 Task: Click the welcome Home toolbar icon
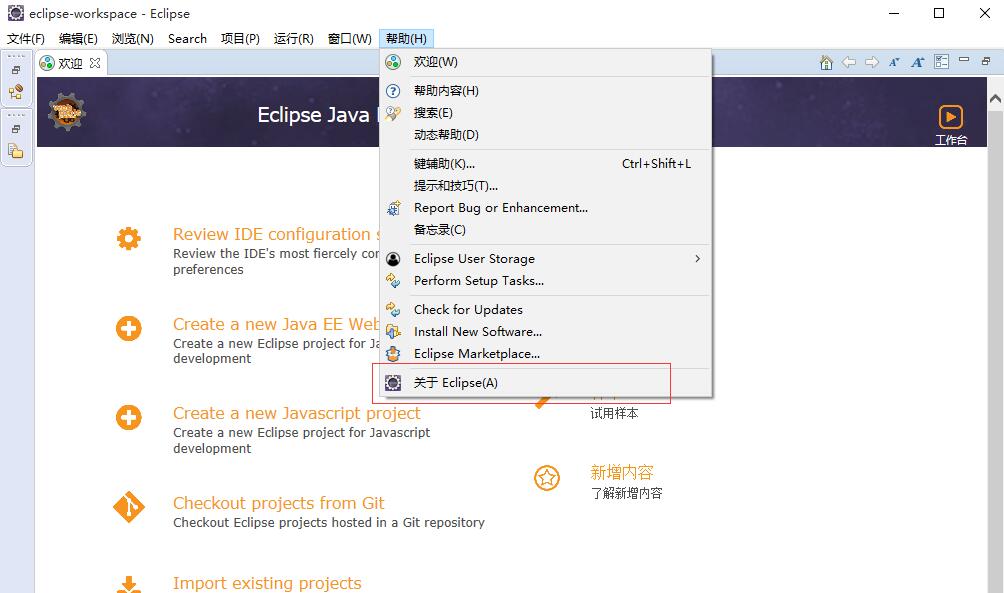826,62
